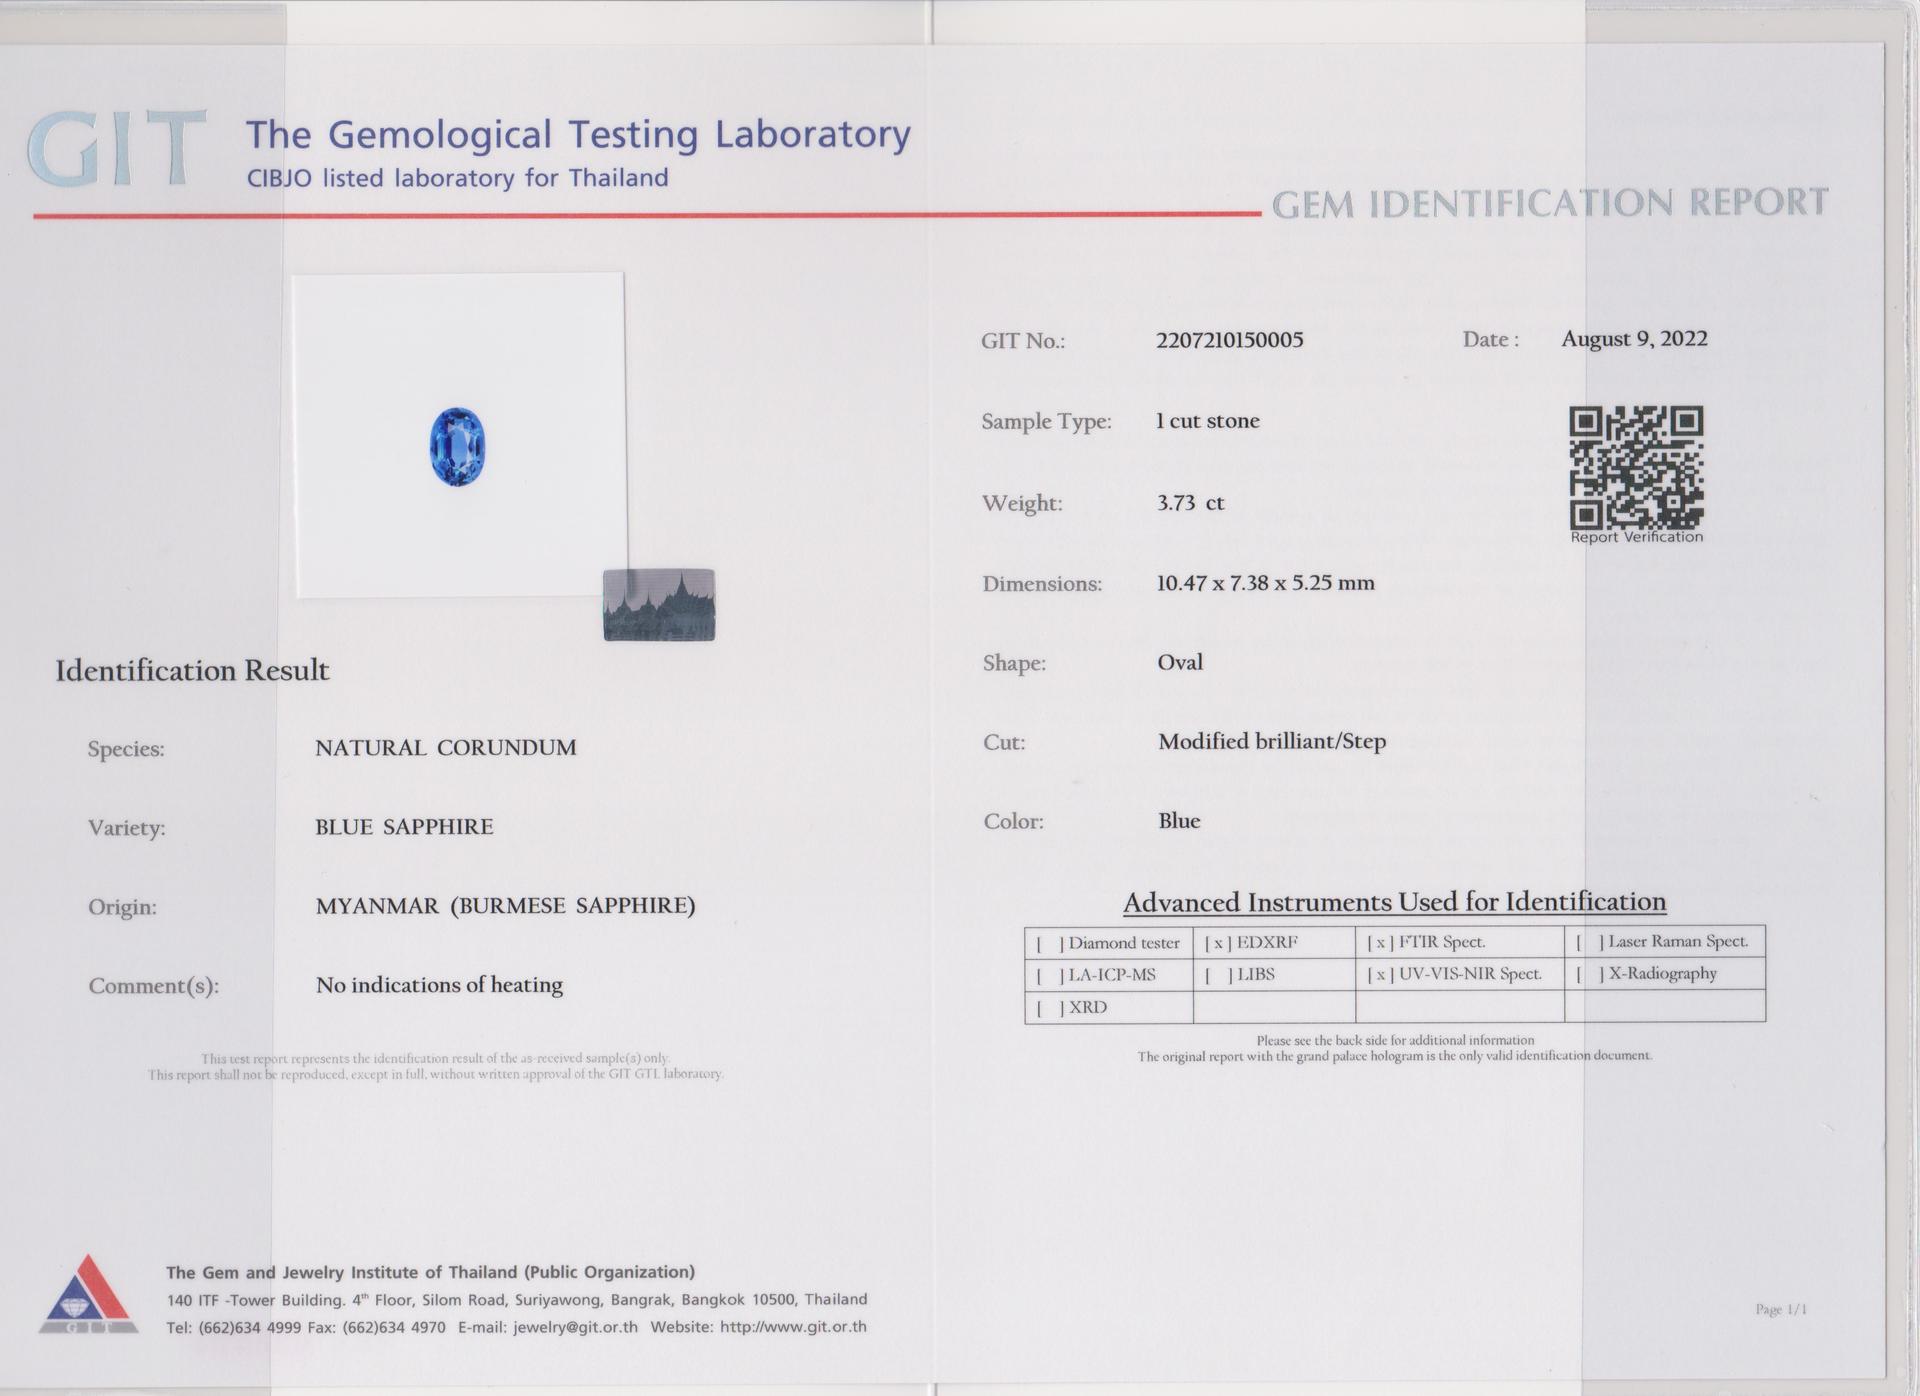Click the Tel: (662)634 4999 phone number

click(x=234, y=1328)
